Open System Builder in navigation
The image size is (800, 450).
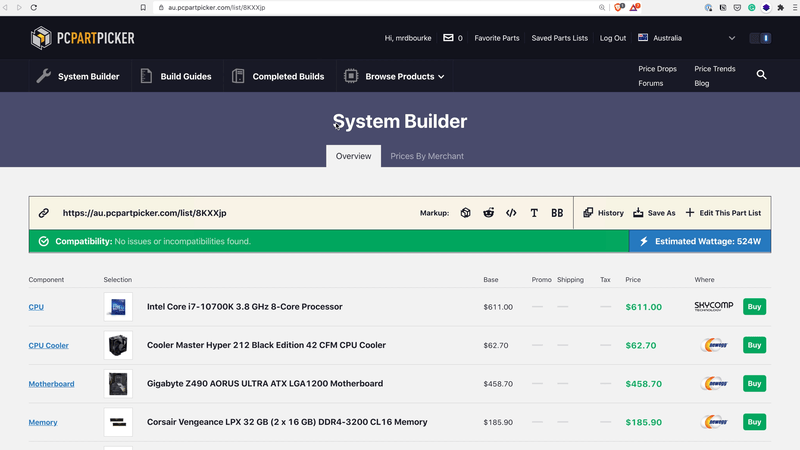pos(78,76)
